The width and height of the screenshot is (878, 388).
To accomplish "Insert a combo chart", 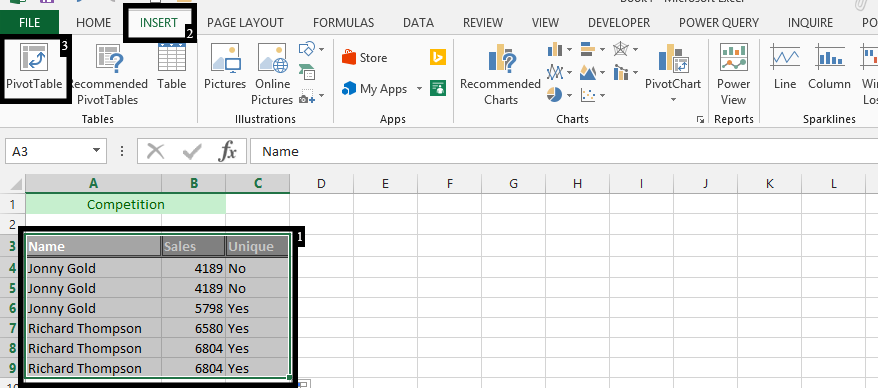I will click(x=621, y=72).
